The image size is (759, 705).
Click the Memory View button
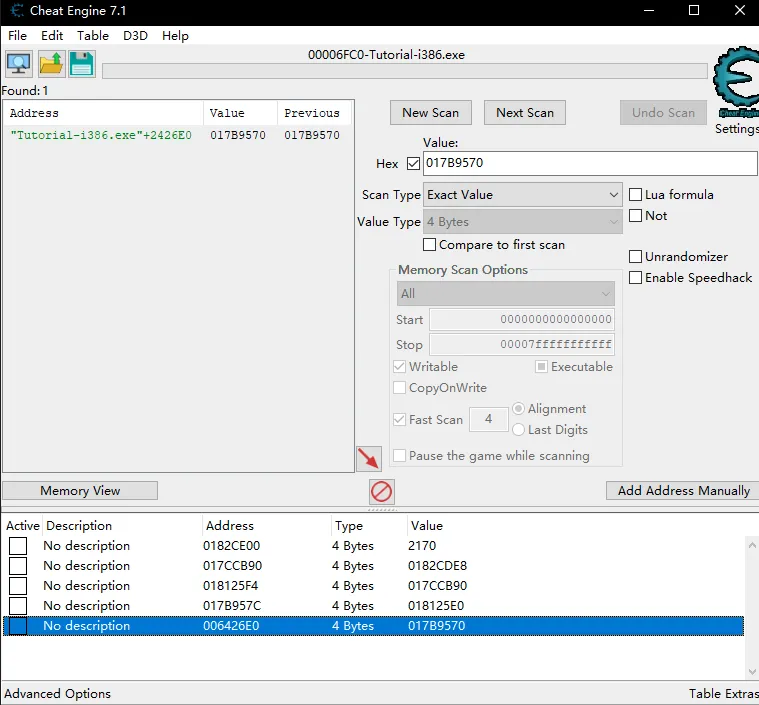(80, 491)
